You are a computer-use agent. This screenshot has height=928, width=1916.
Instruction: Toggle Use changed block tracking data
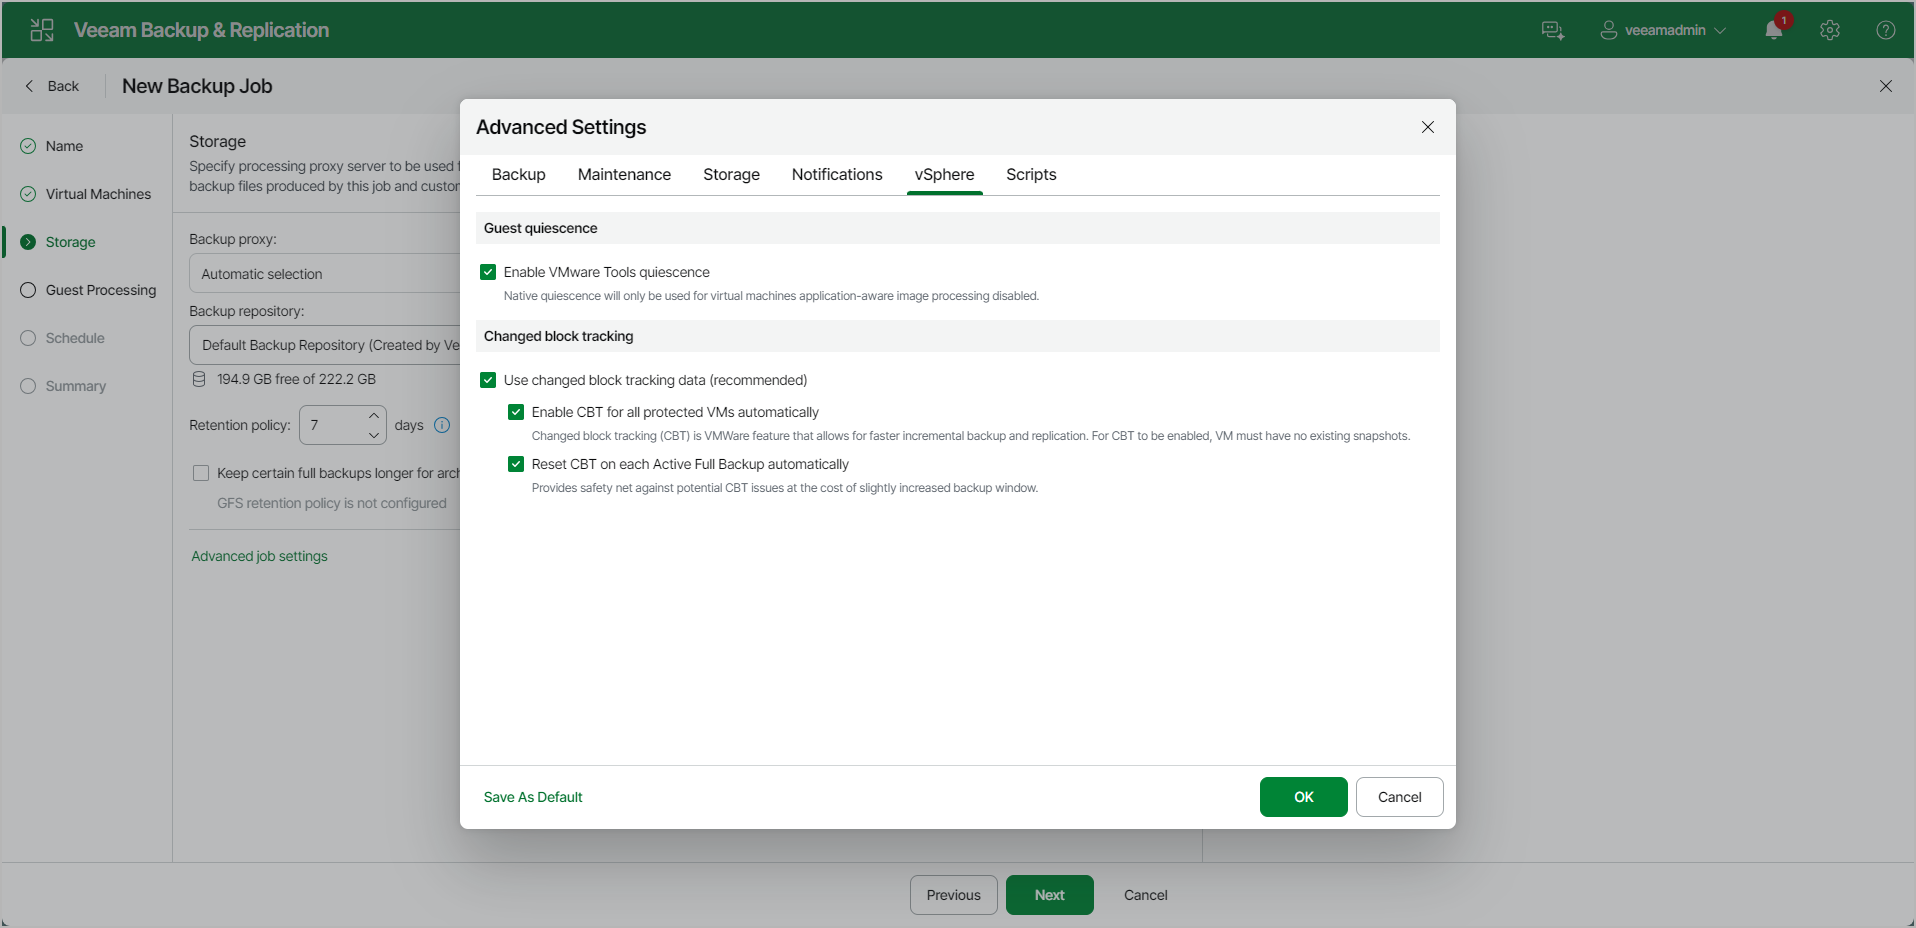(488, 380)
